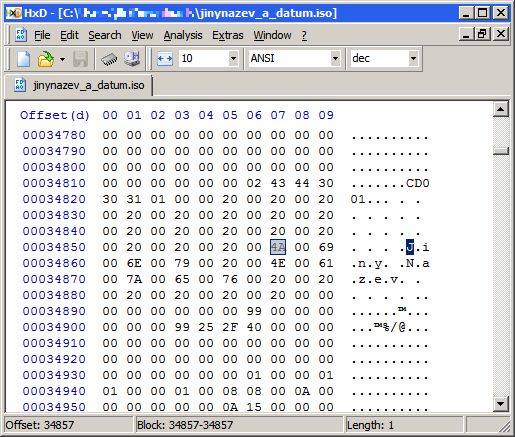
Task: Click the Open disk icon
Action: pyautogui.click(x=132, y=59)
